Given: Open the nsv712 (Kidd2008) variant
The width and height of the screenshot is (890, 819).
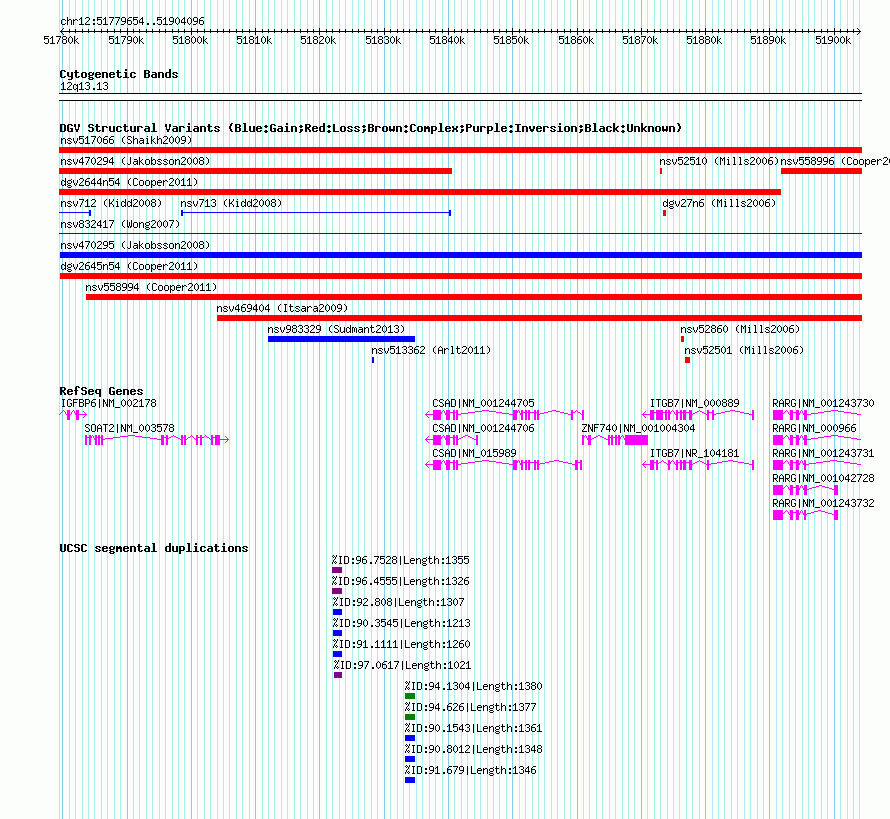Looking at the screenshot, I should click(75, 213).
